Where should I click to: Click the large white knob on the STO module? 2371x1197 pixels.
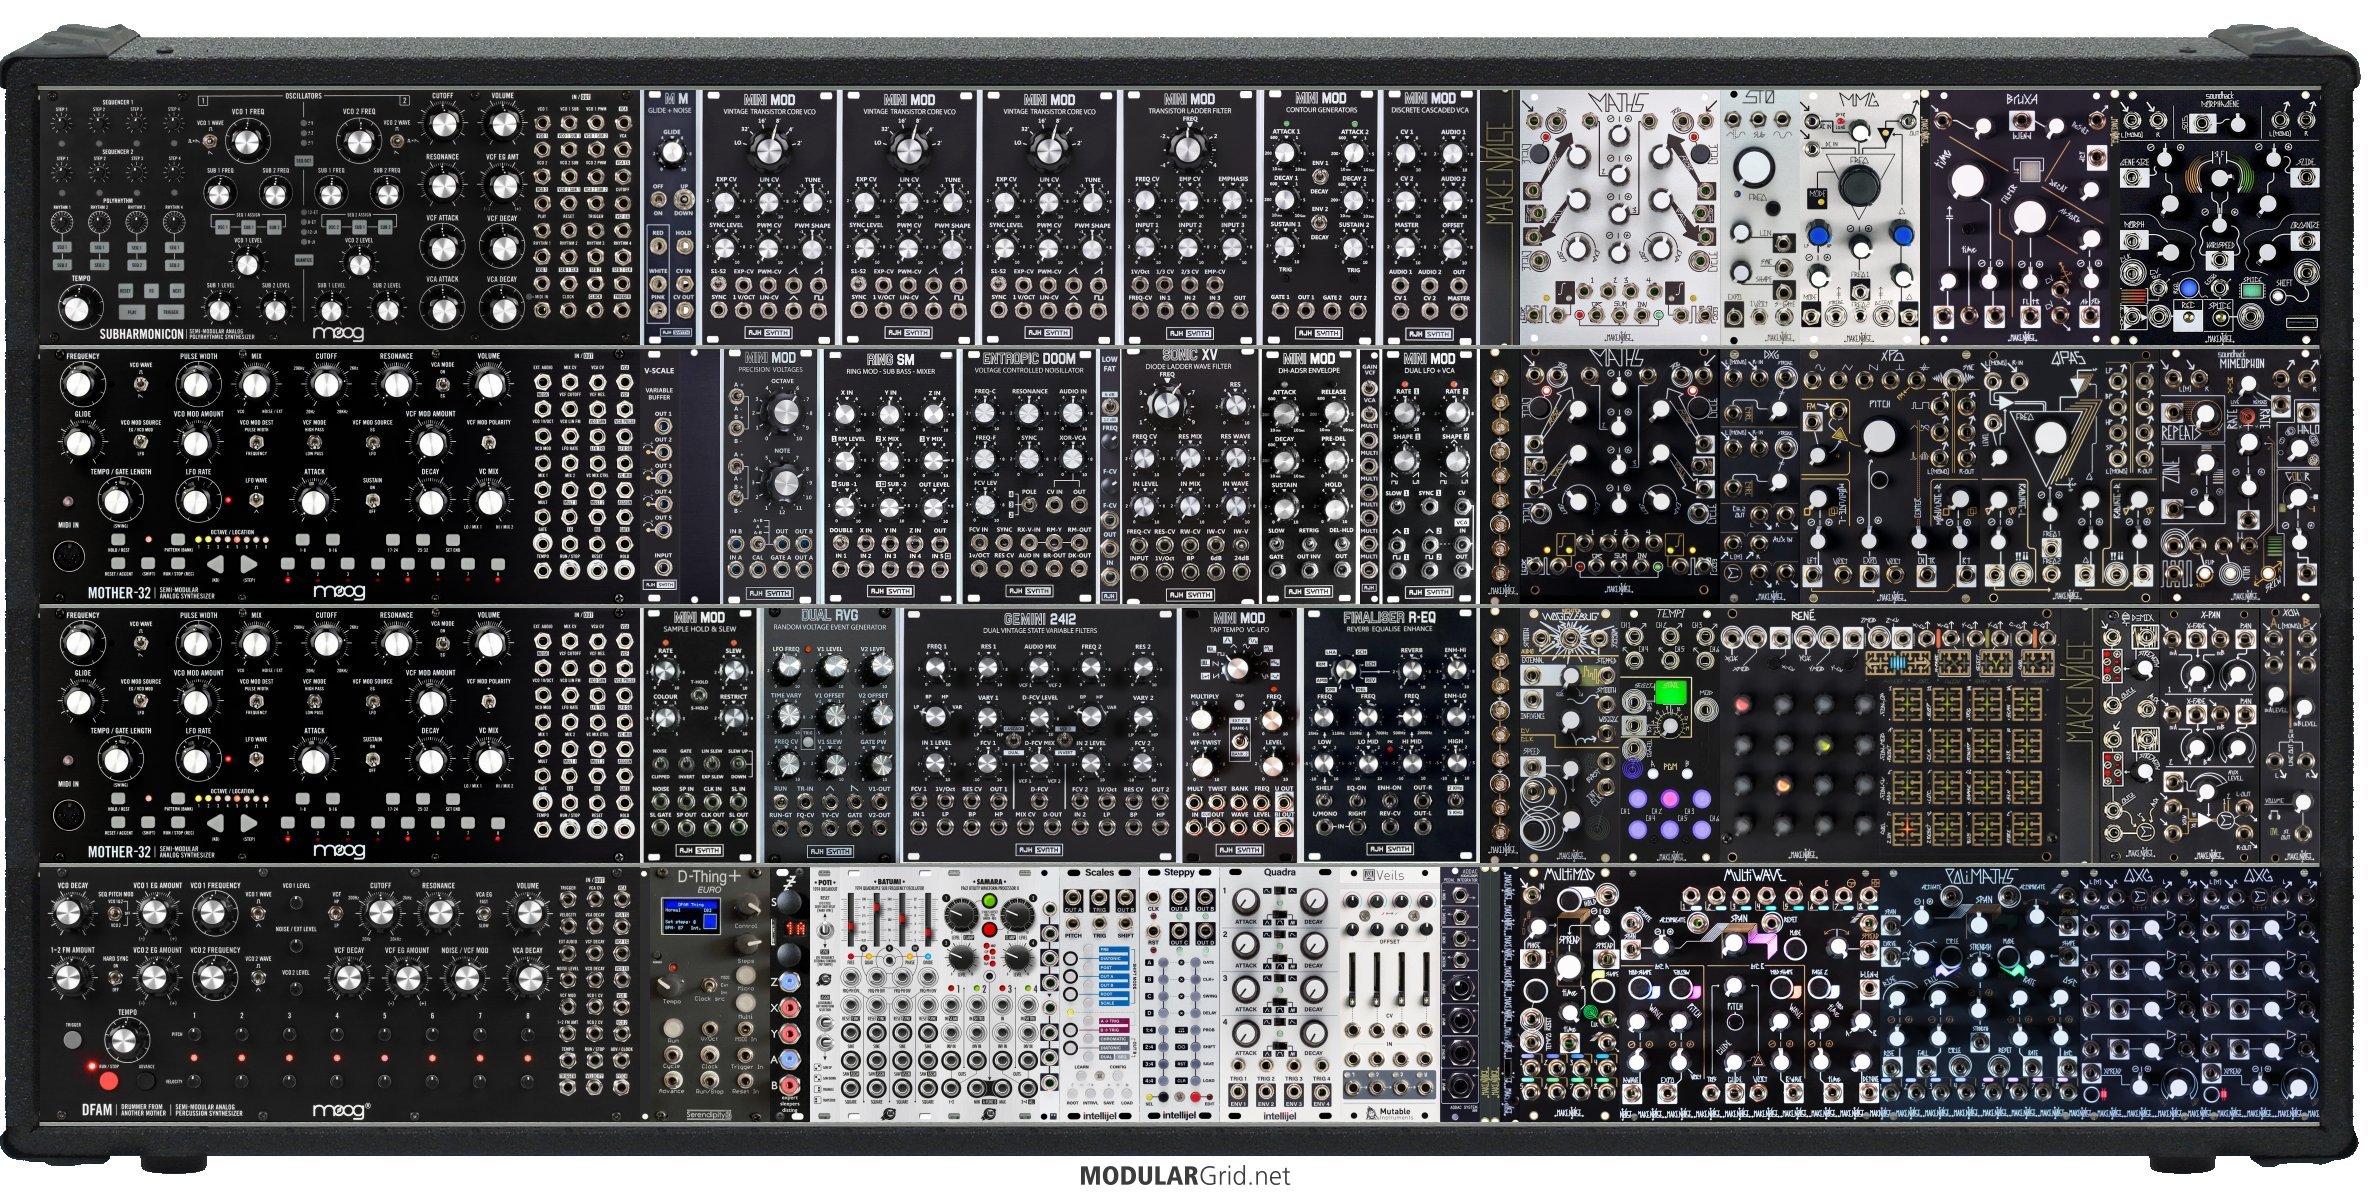point(1754,166)
